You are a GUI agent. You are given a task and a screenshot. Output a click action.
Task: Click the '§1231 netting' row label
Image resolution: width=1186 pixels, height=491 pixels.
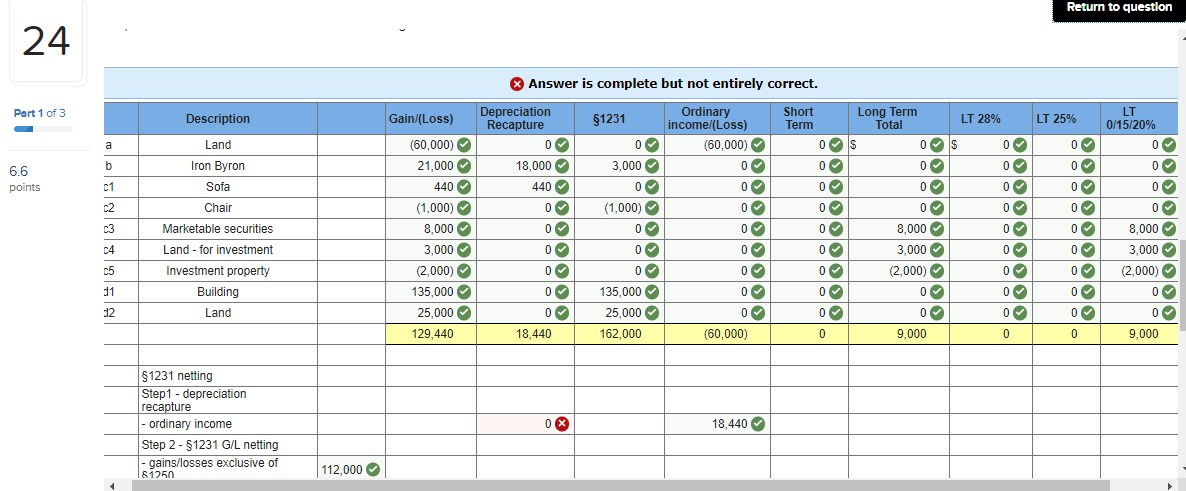[x=175, y=376]
